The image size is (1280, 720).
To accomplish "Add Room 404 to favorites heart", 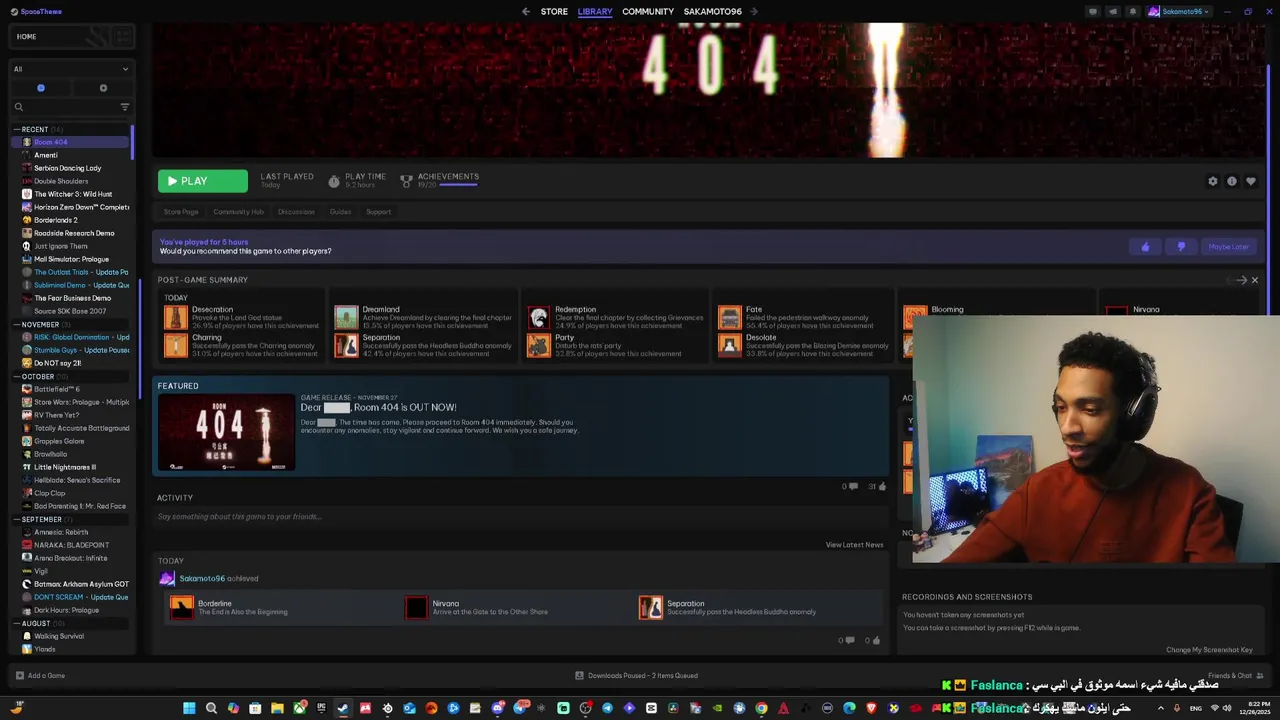I will pos(1251,181).
